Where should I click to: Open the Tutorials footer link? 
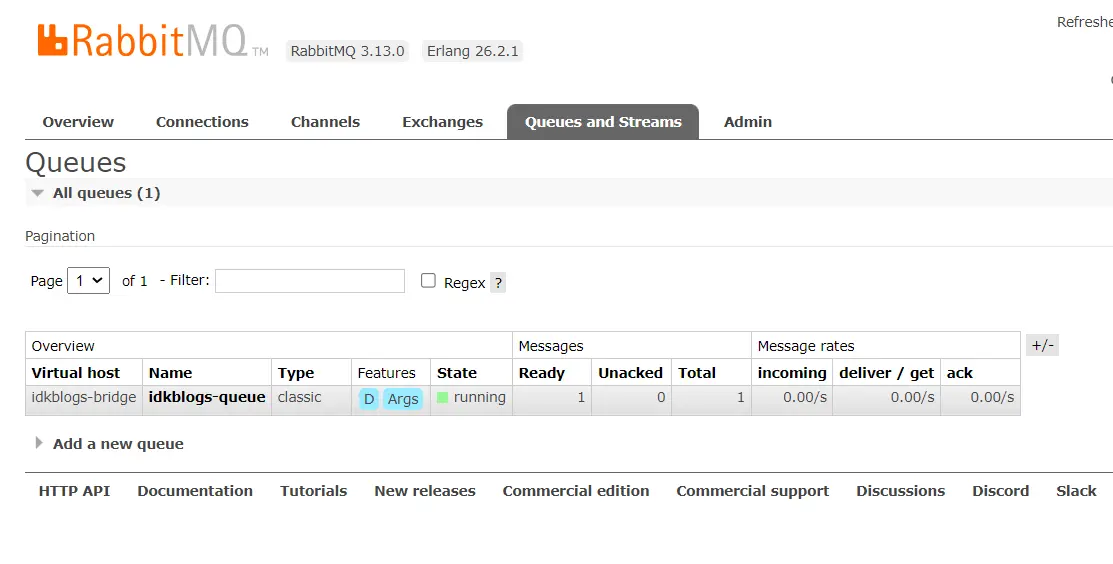(314, 491)
